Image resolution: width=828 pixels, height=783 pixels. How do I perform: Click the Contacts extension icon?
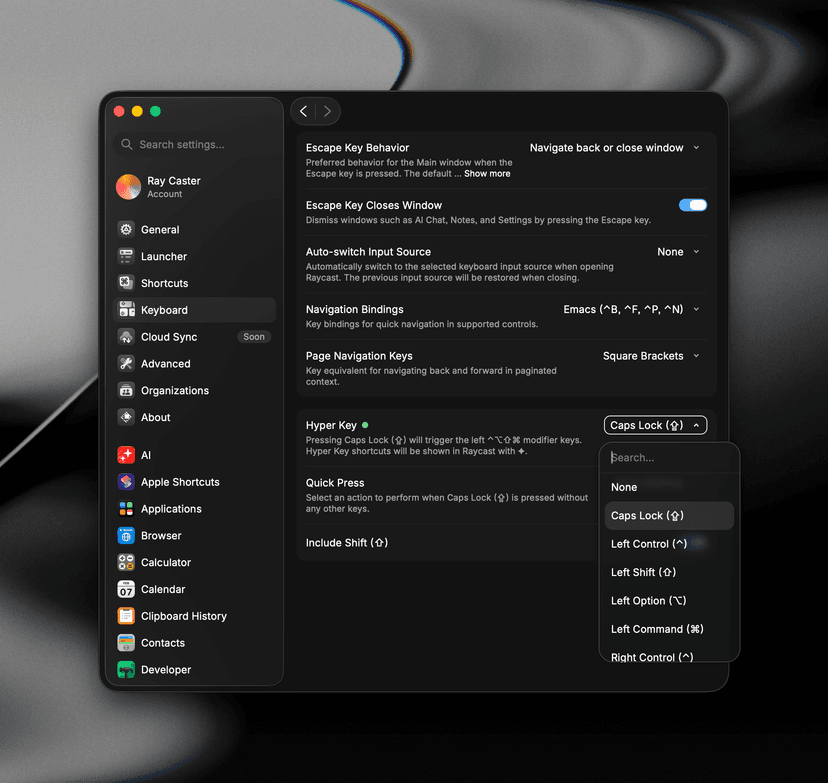[126, 643]
